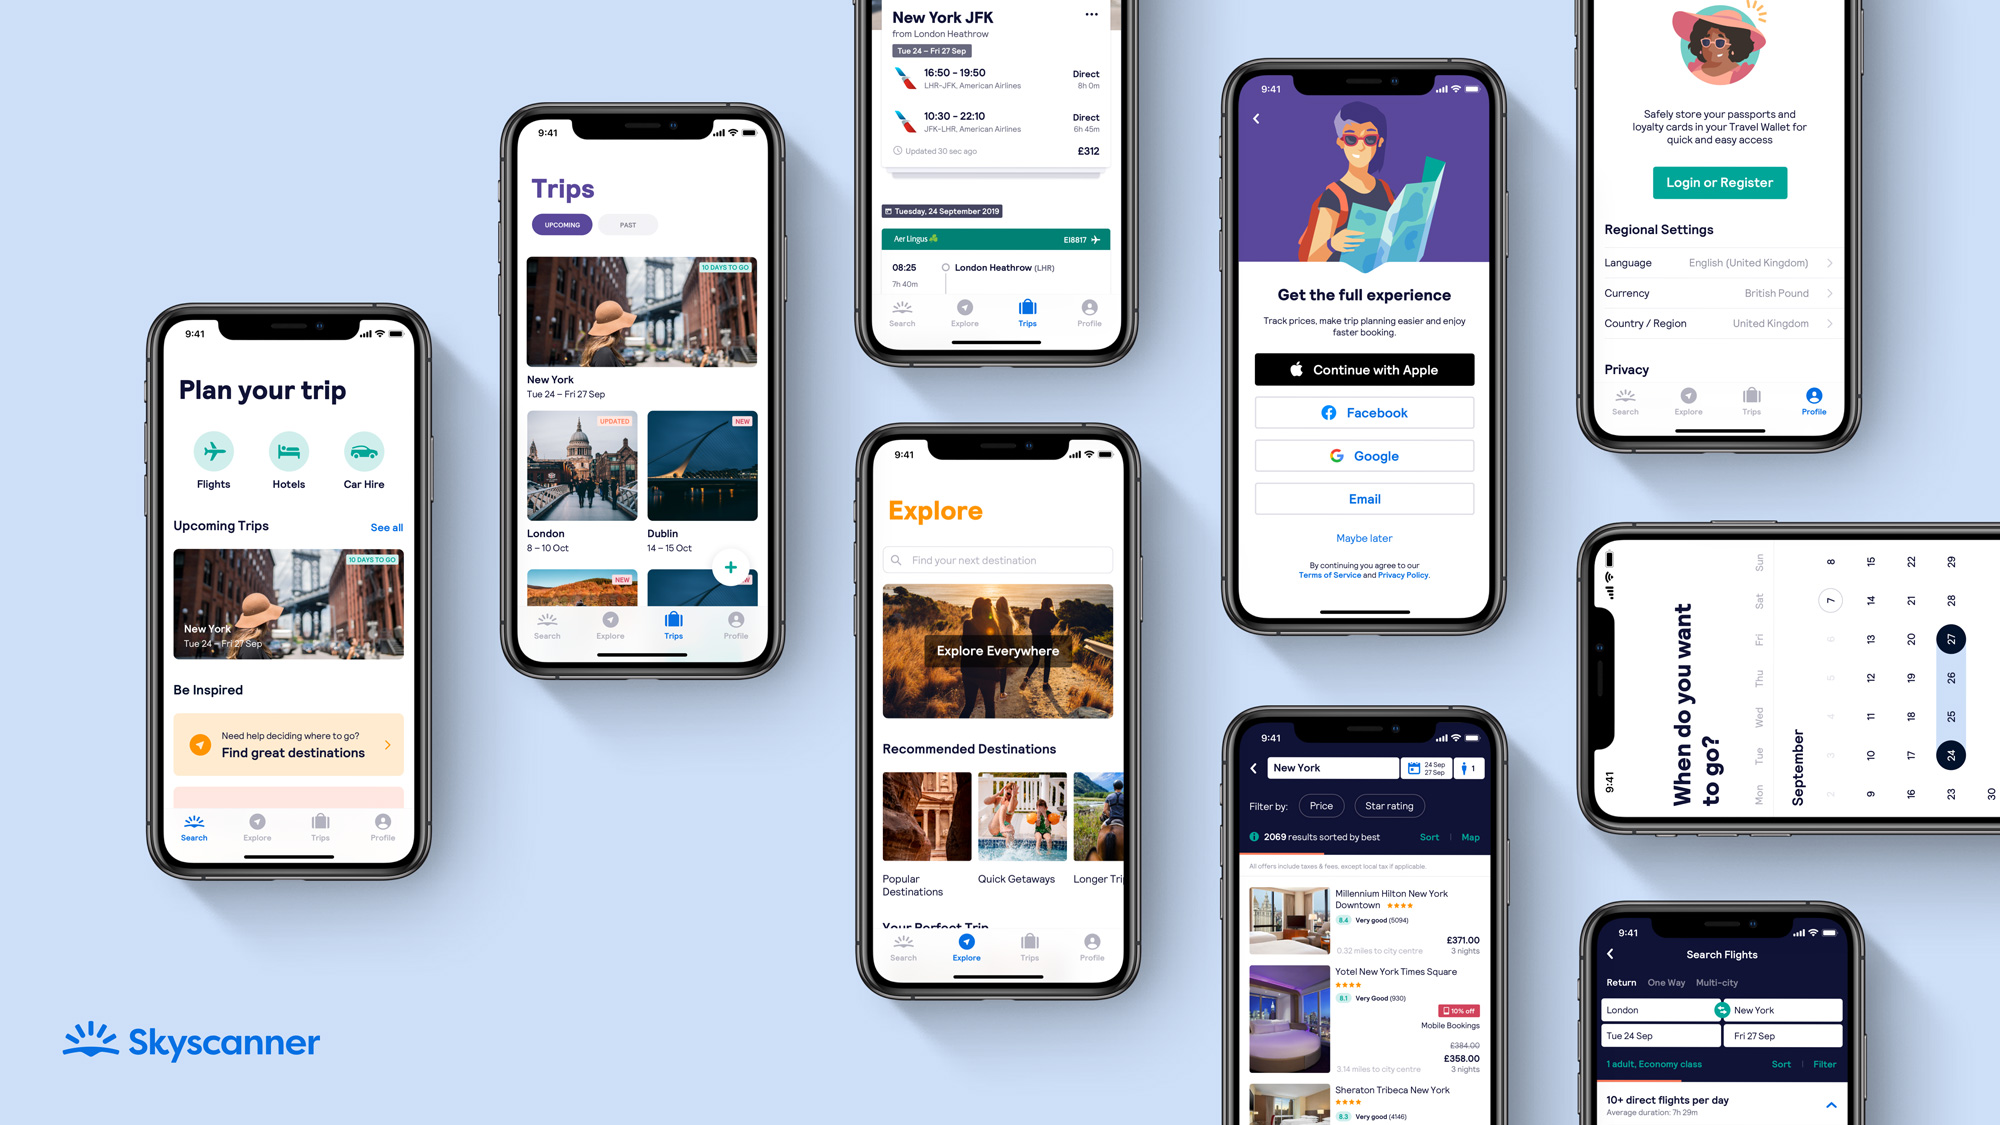
Task: Expand filter by Price dropdown
Action: tap(1321, 805)
